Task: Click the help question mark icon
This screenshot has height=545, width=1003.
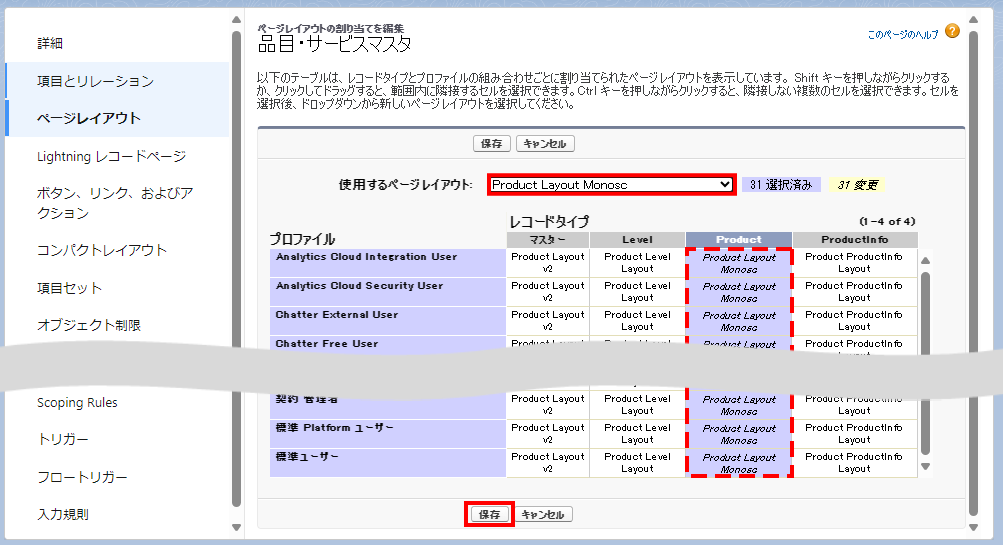Action: (x=951, y=33)
